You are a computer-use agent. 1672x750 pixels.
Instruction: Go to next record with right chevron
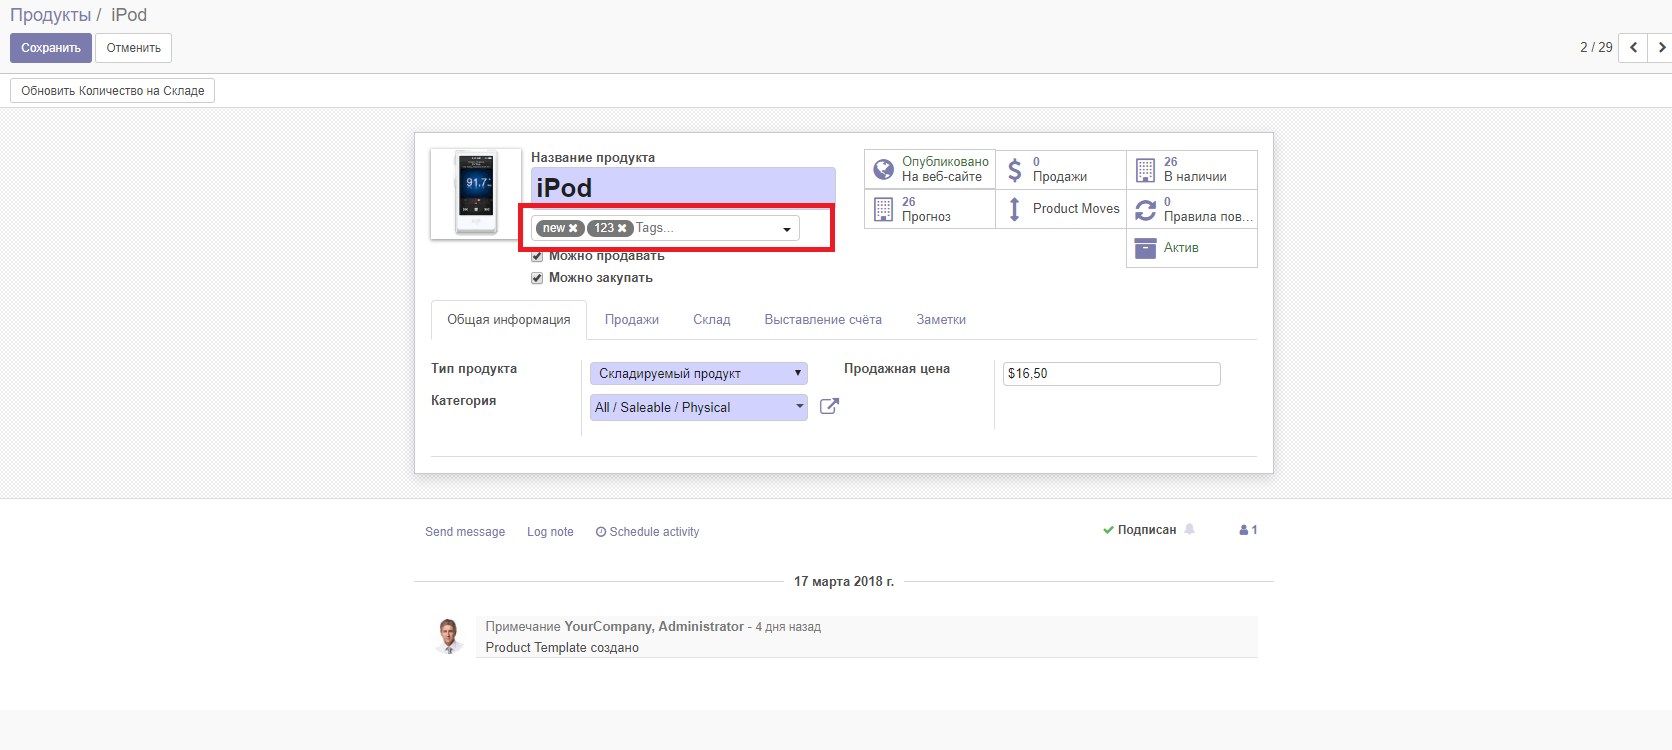[x=1661, y=47]
